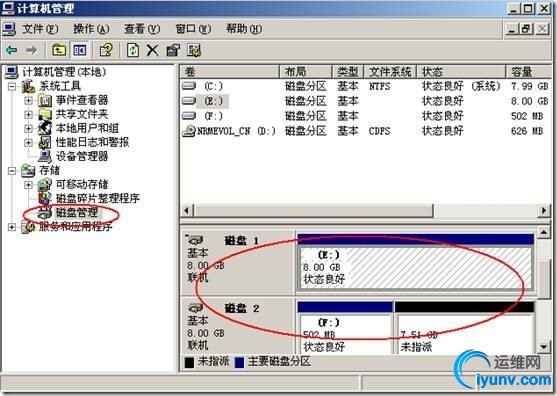Viewport: 557px width, 396px height.
Task: Click the volume list scroll-left arrow
Action: 187,211
